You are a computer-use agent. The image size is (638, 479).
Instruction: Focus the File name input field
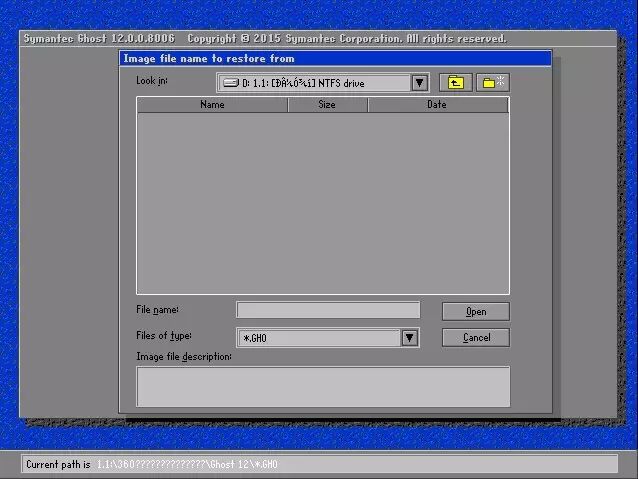[x=328, y=310]
